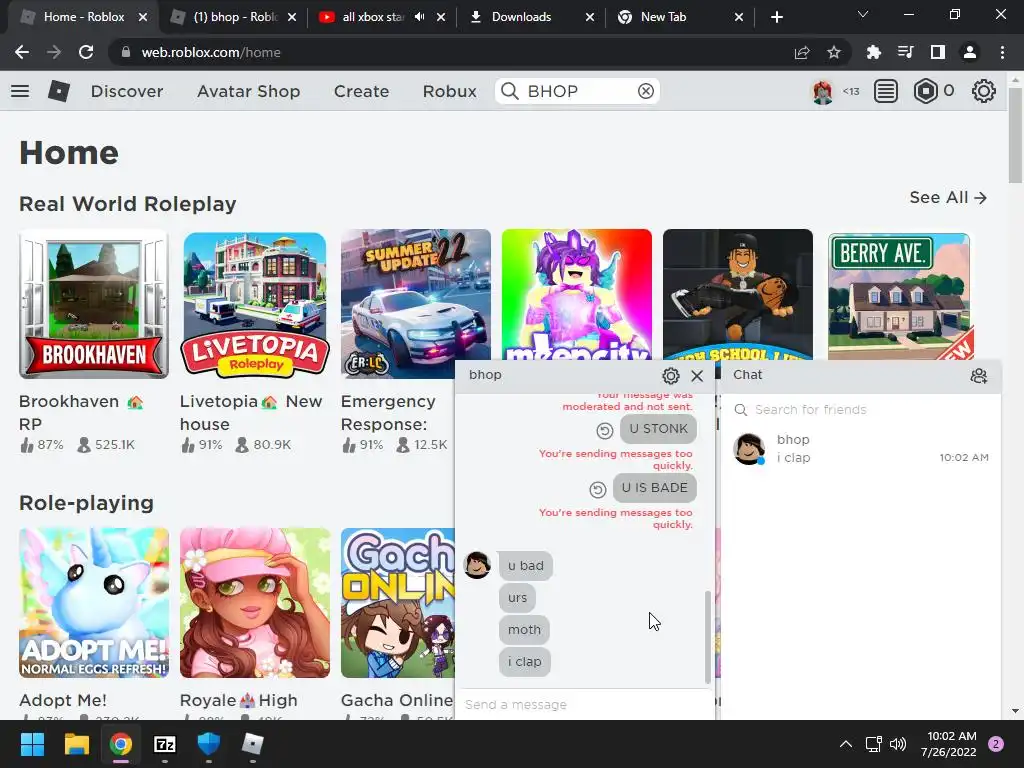
Task: Create a chat group icon
Action: (978, 376)
